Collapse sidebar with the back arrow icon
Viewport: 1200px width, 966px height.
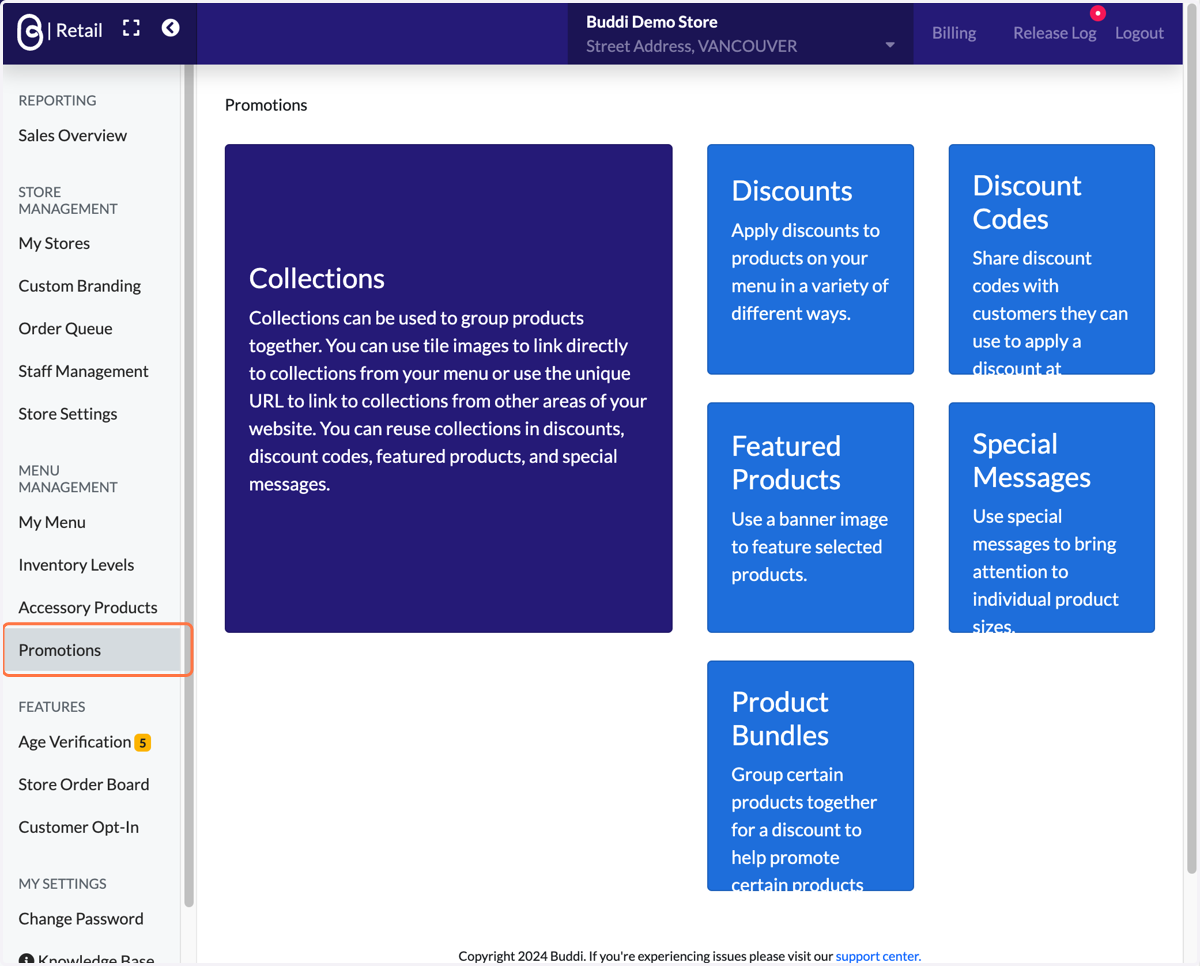pos(171,28)
